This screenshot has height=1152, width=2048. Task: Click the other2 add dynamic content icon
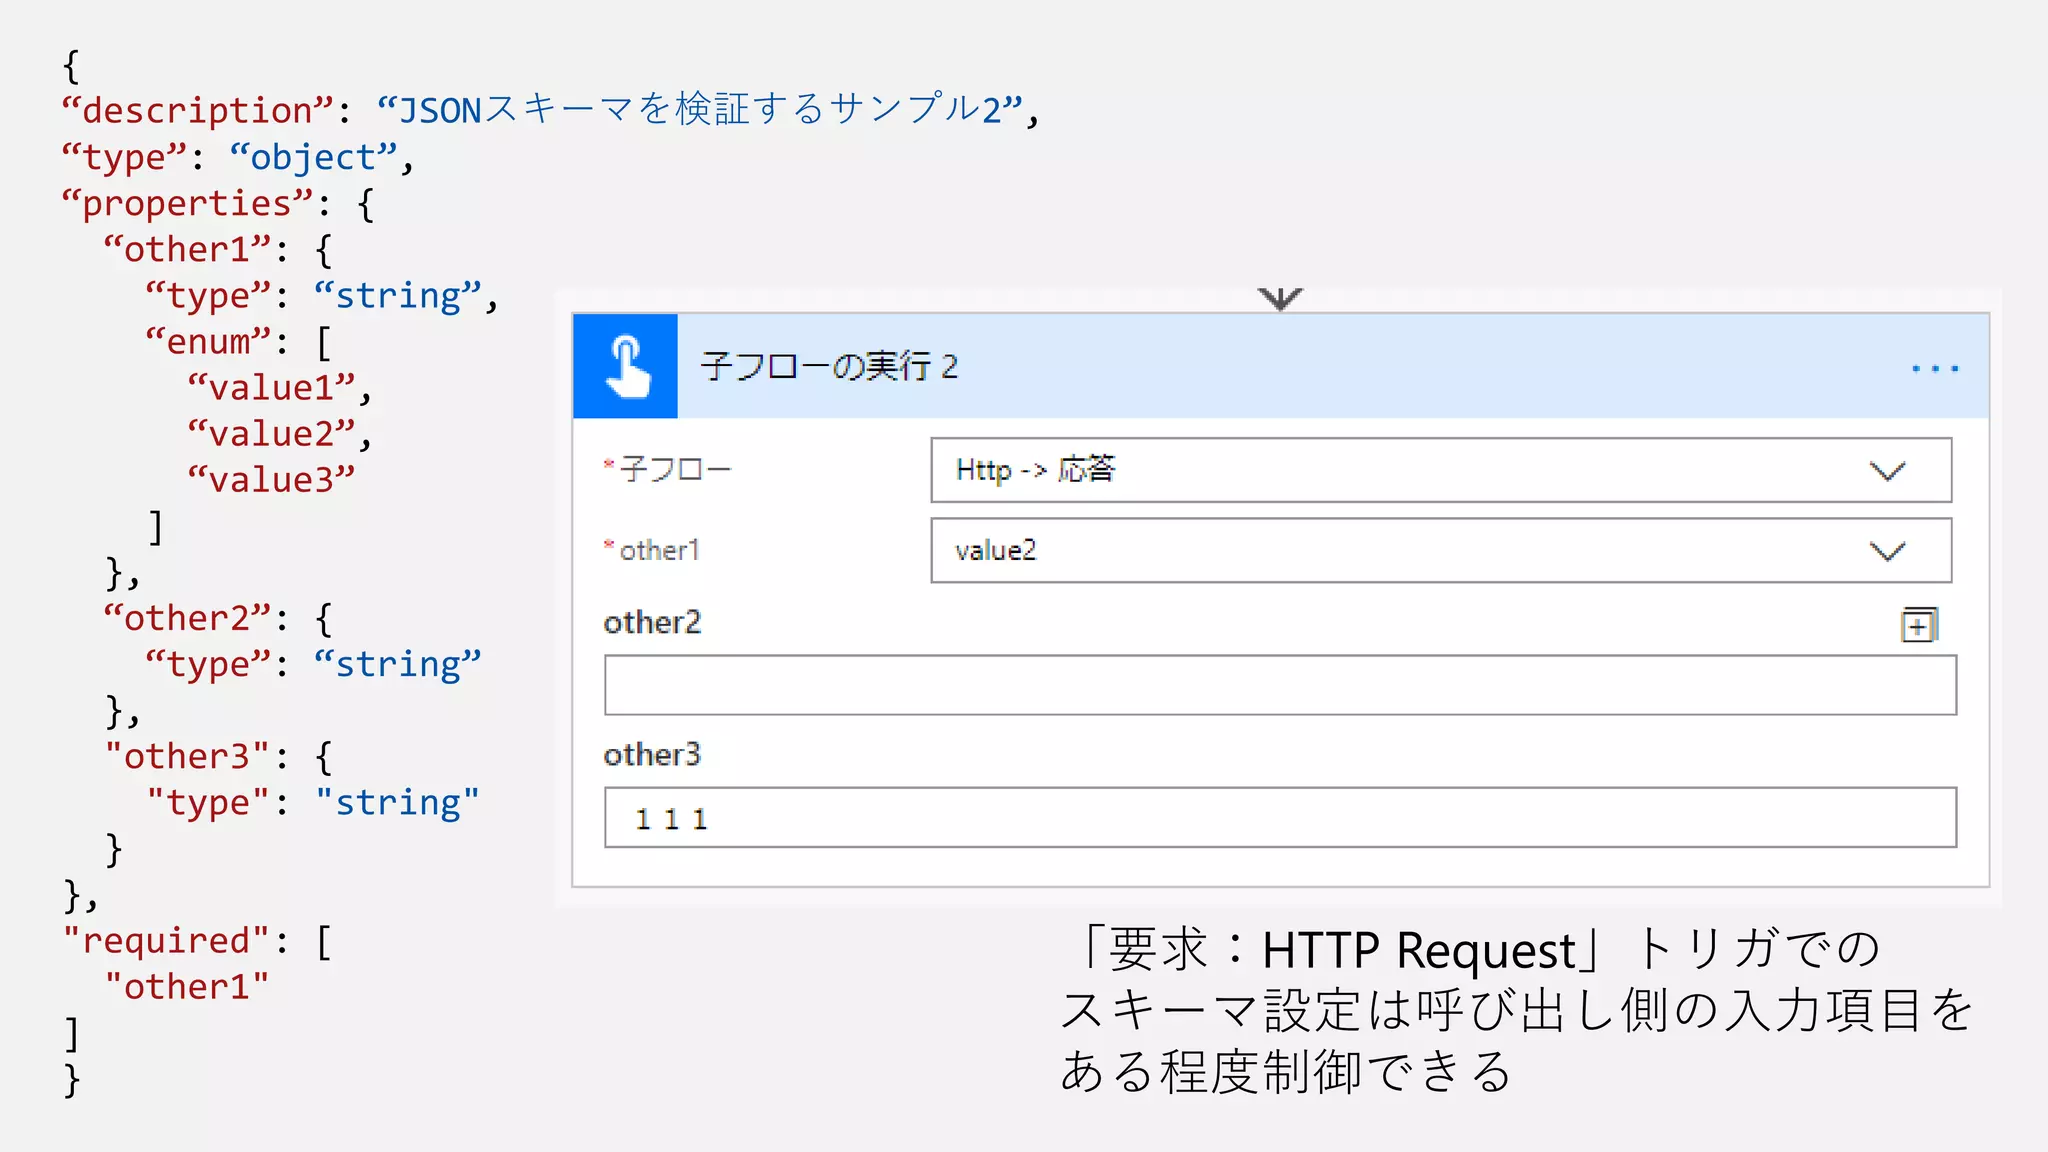point(1919,625)
